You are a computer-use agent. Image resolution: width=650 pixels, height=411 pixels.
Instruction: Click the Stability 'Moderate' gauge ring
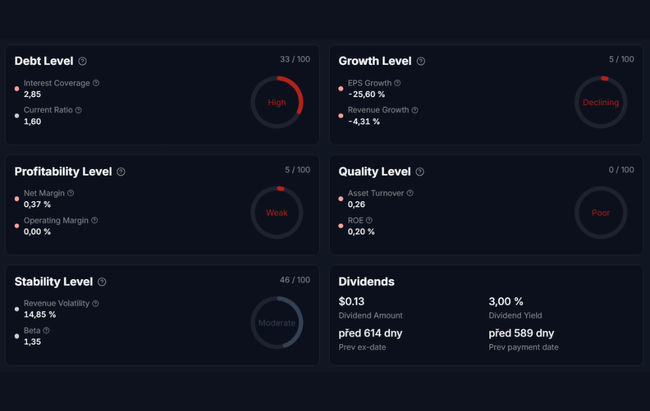(x=277, y=323)
